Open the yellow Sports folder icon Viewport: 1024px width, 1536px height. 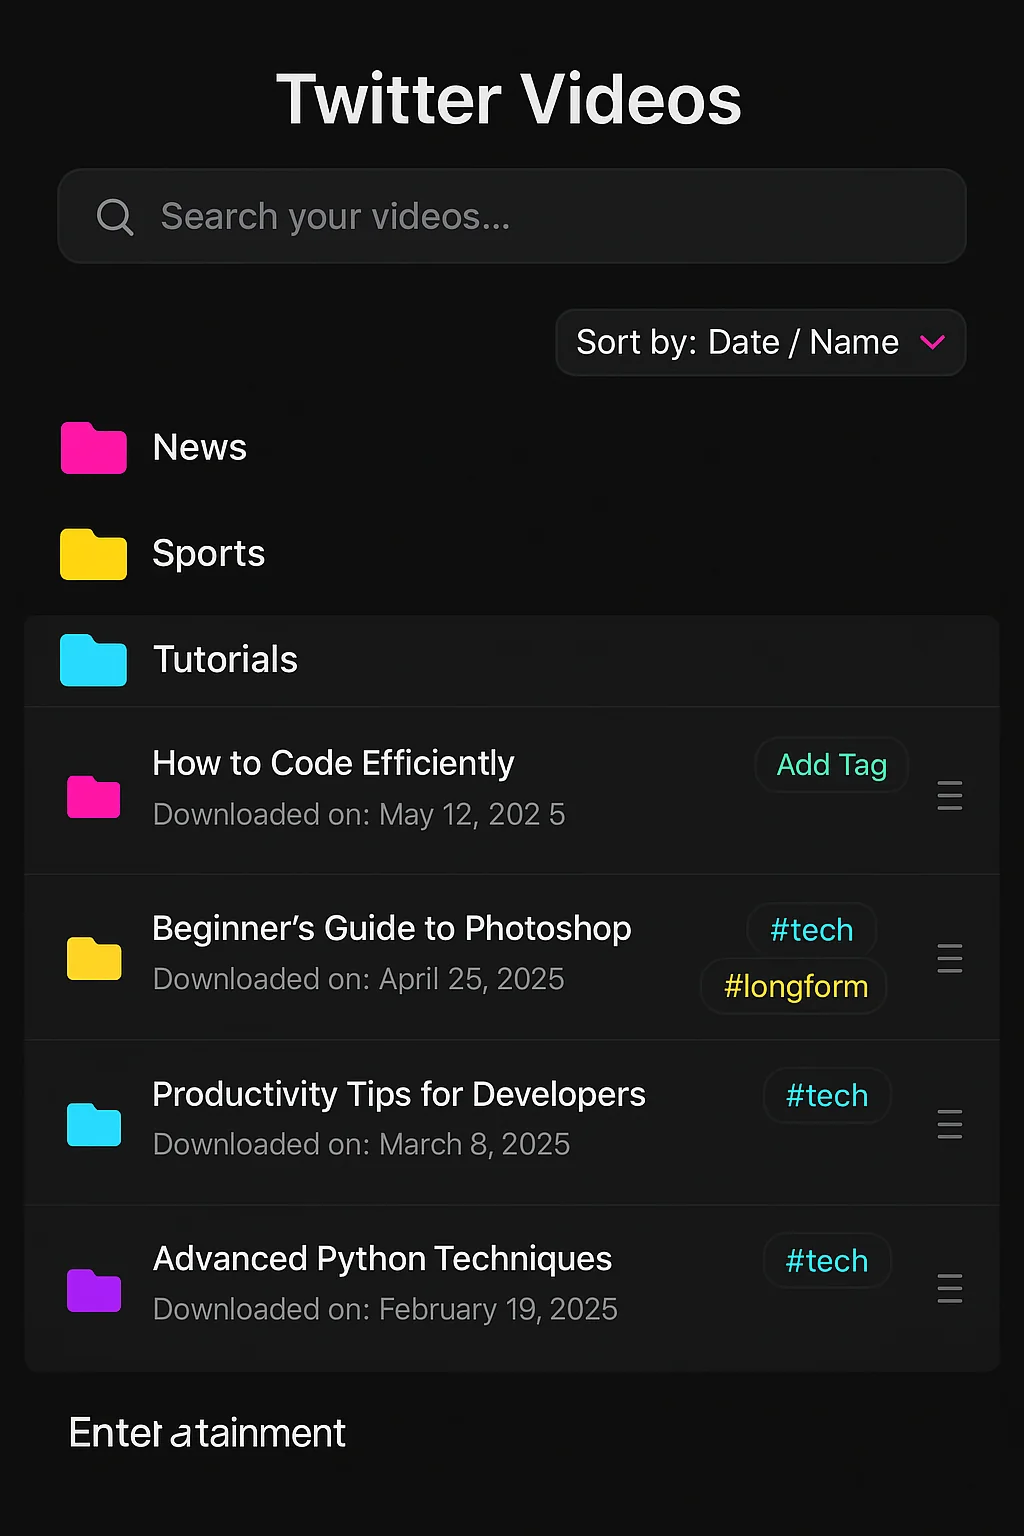pos(93,554)
